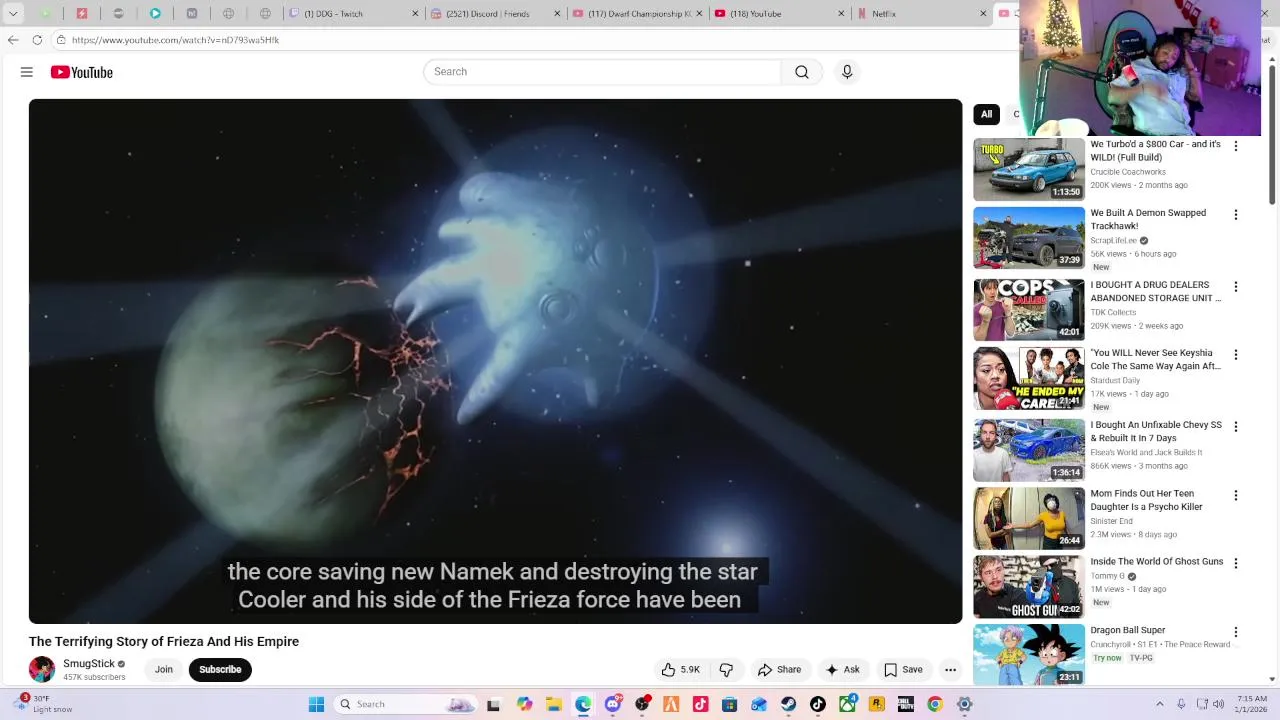The image size is (1280, 720).
Task: Expand the browser tab search chevron
Action: click(x=13, y=14)
